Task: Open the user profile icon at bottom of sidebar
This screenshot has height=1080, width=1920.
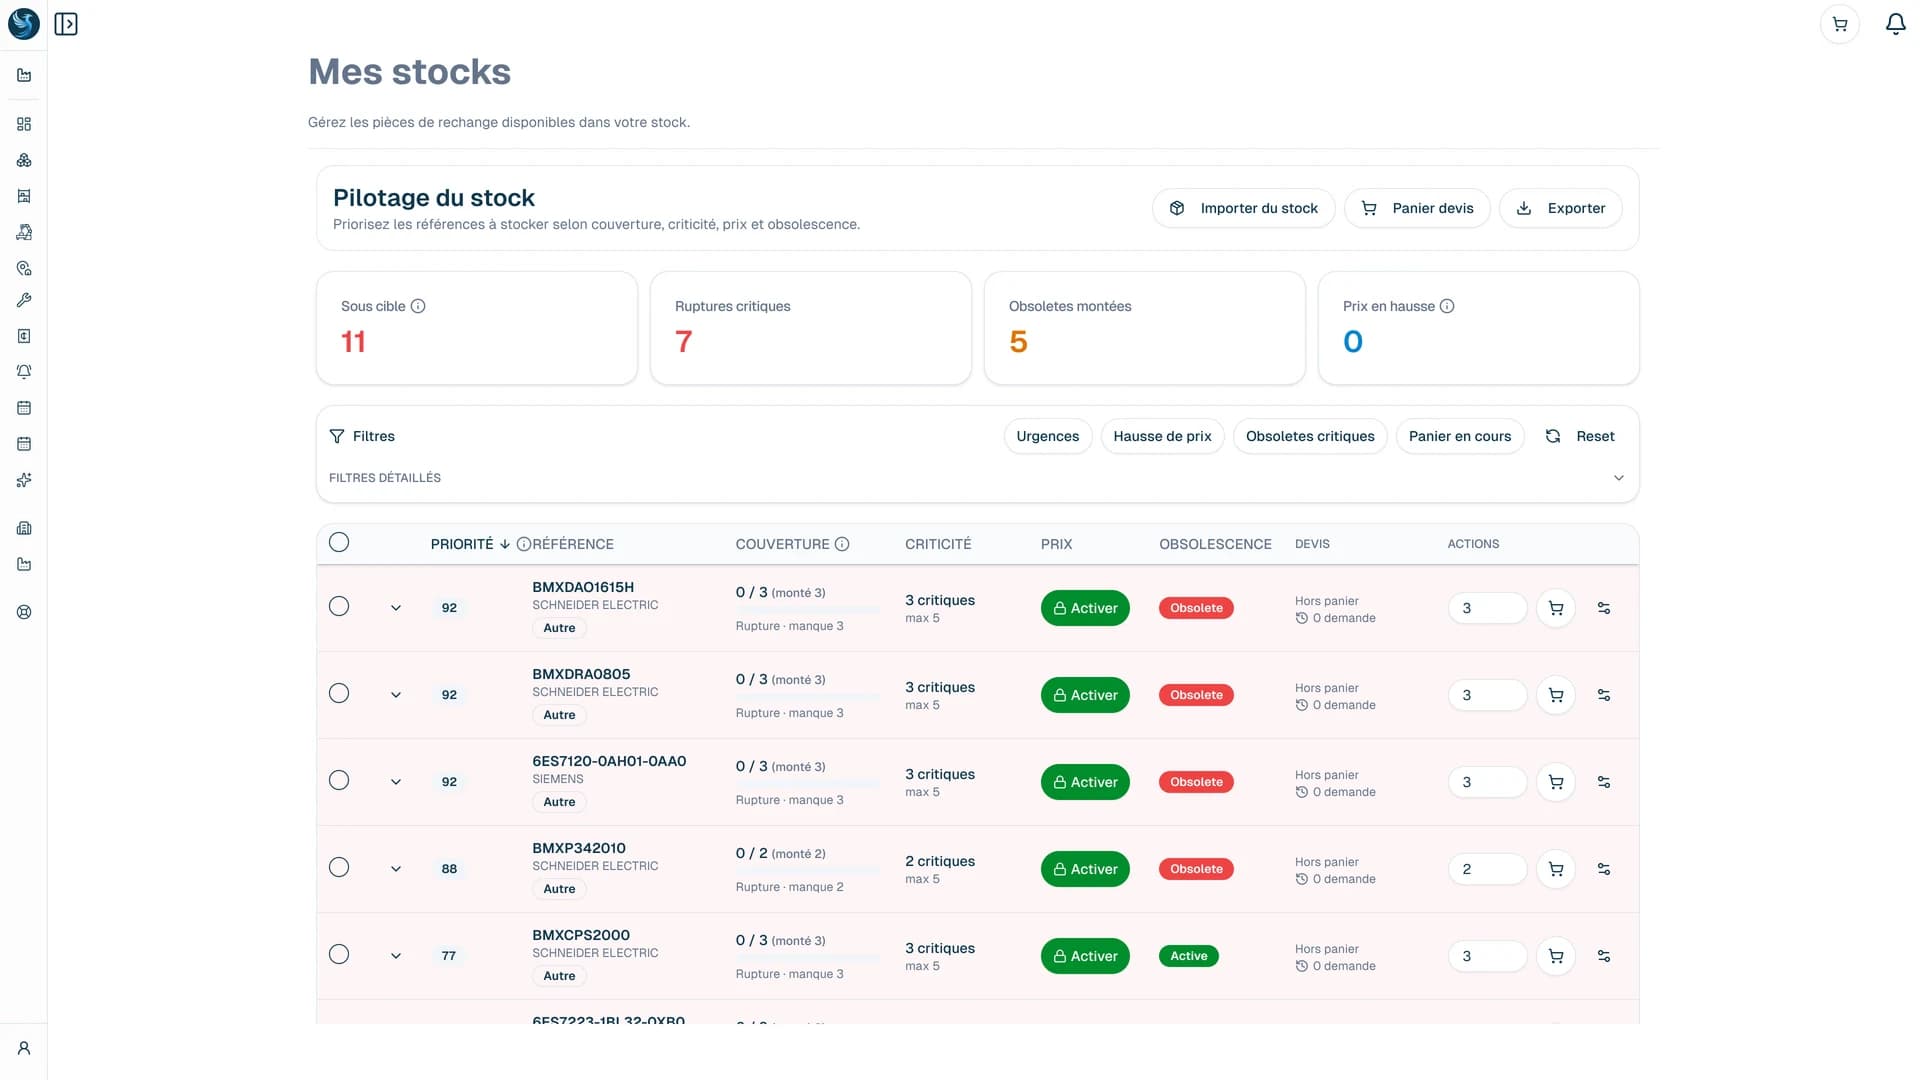Action: (24, 1048)
